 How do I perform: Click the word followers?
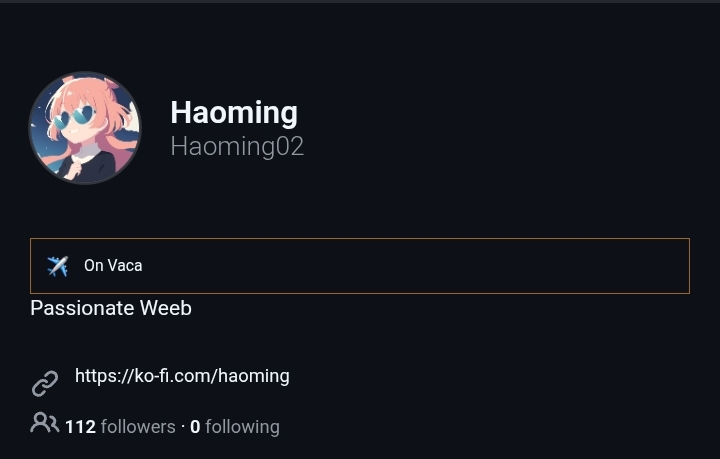click(138, 427)
